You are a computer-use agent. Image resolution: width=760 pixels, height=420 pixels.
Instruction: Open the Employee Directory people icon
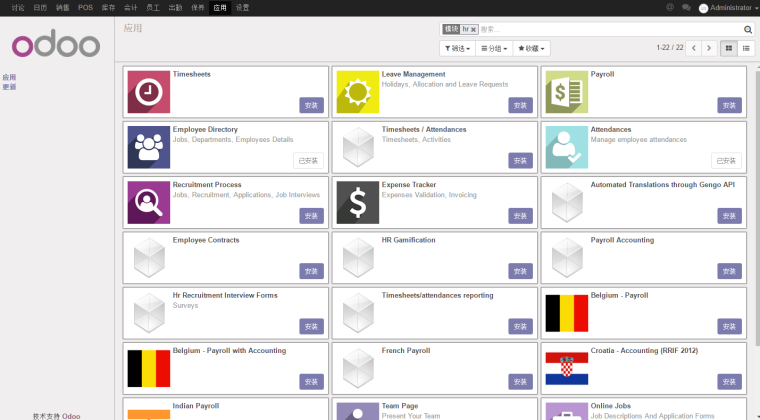click(149, 147)
